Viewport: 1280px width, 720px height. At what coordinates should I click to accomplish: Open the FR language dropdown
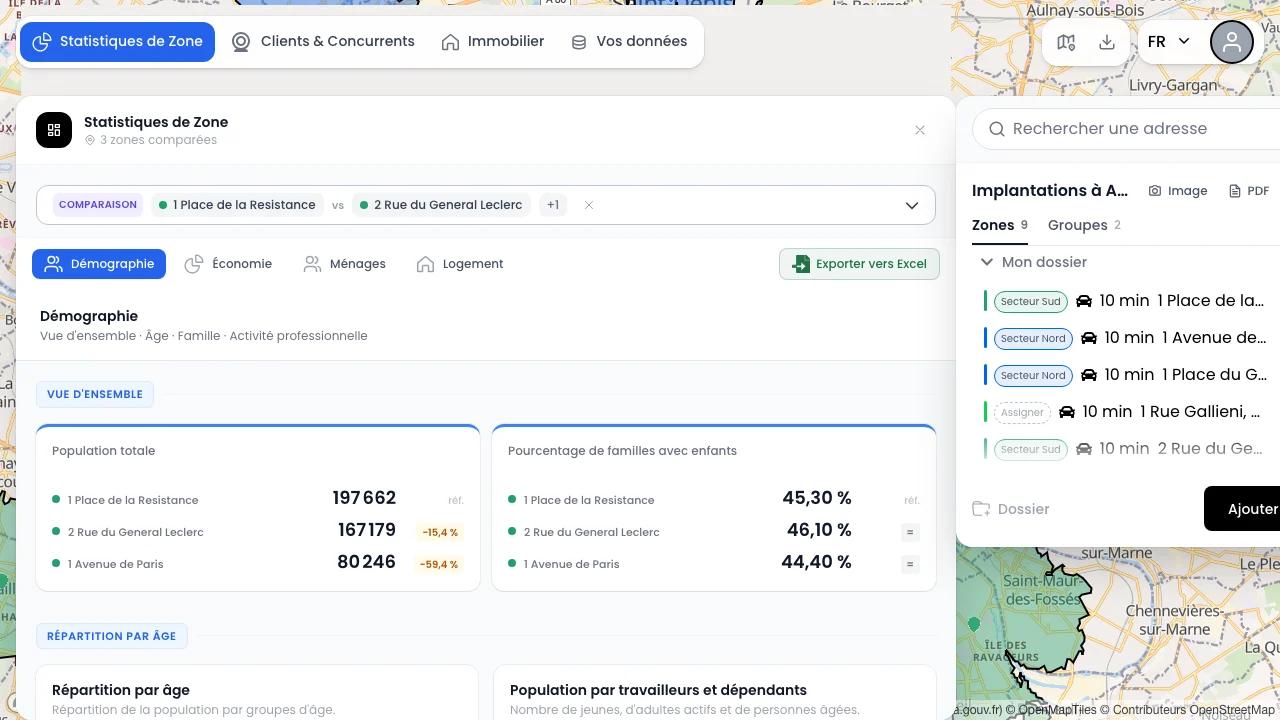pyautogui.click(x=1168, y=42)
